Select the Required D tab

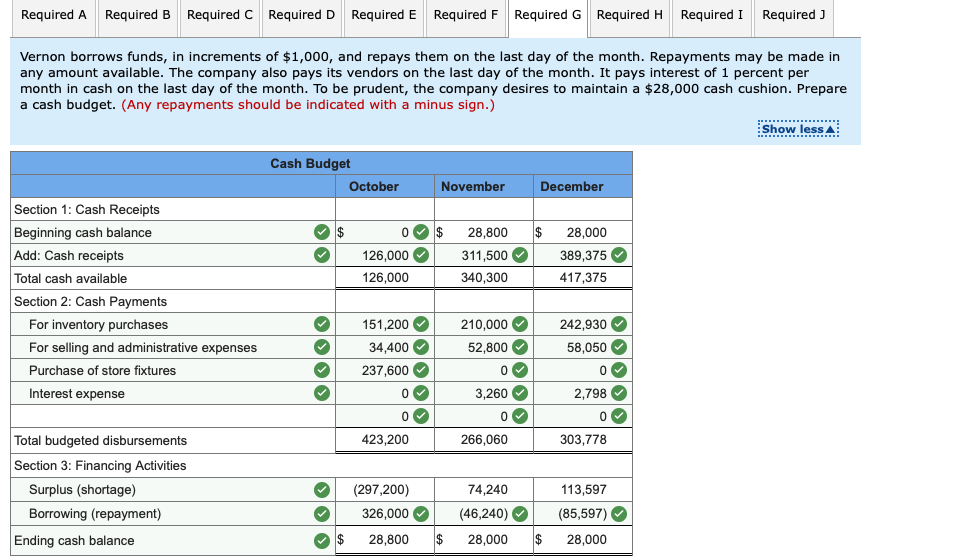click(302, 16)
